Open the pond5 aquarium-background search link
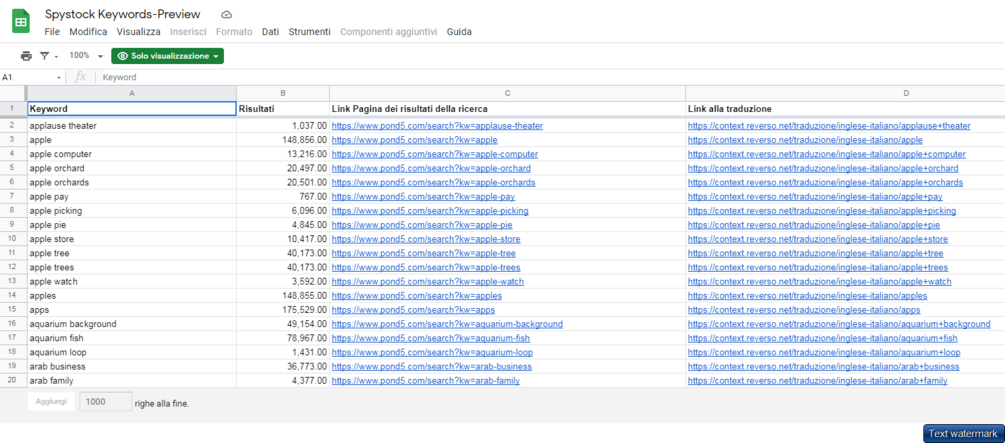Viewport: 1005px width, 443px height. coord(447,324)
